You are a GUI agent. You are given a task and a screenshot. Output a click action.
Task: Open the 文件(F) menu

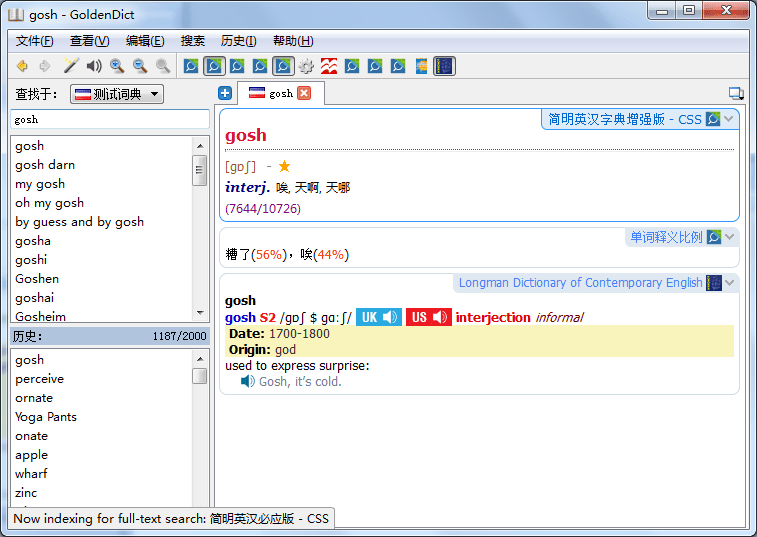34,41
